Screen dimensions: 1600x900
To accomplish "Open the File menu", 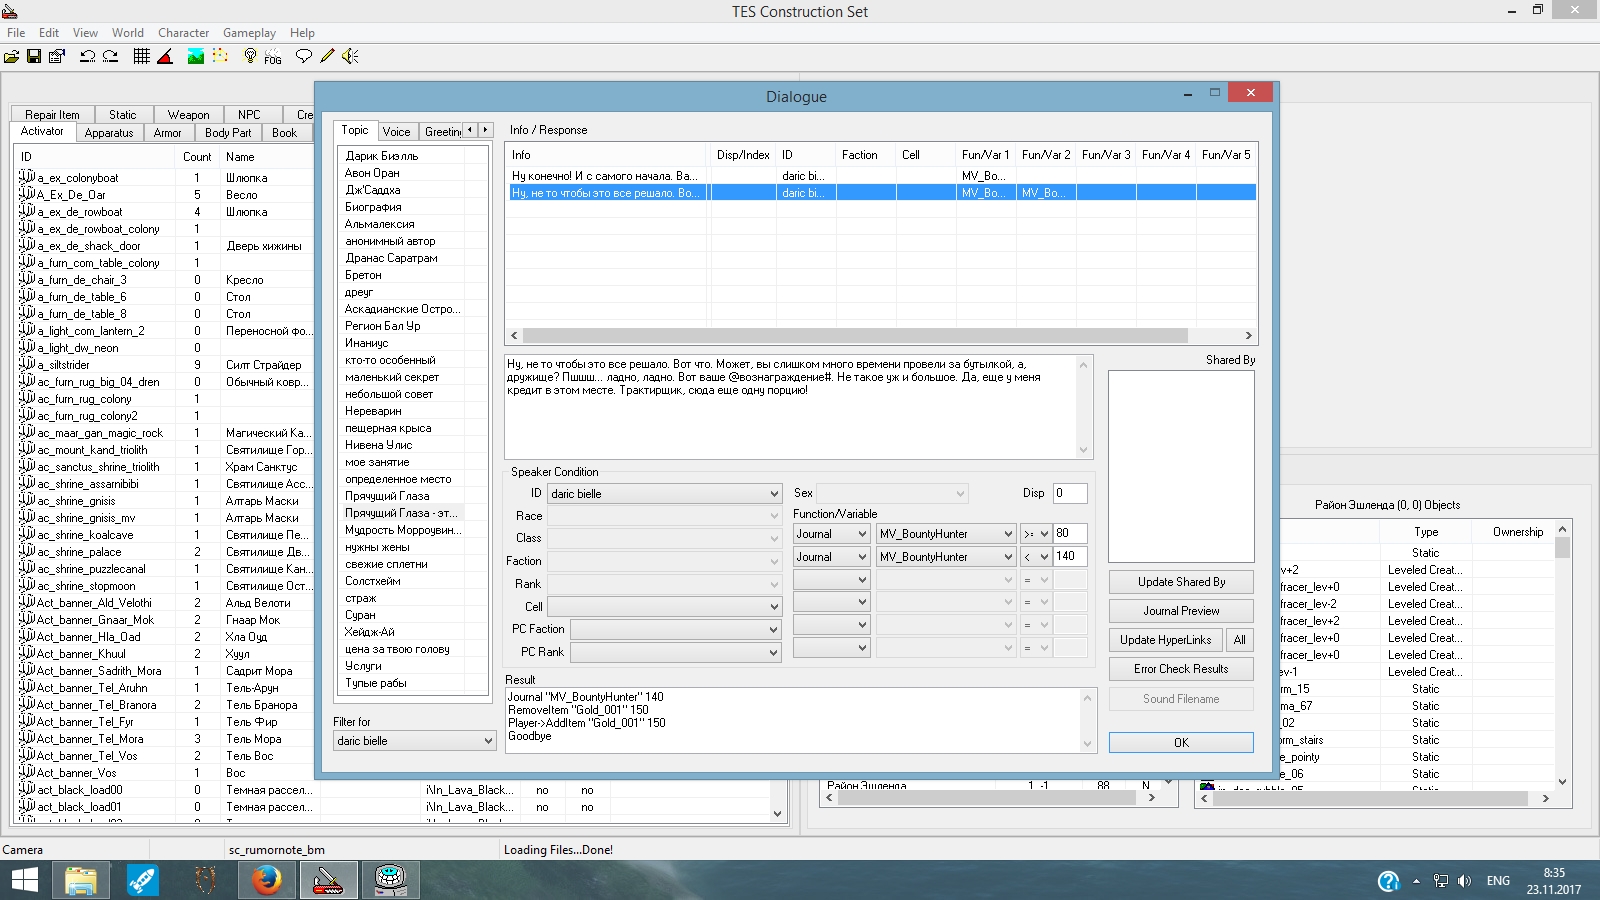I will (x=16, y=33).
